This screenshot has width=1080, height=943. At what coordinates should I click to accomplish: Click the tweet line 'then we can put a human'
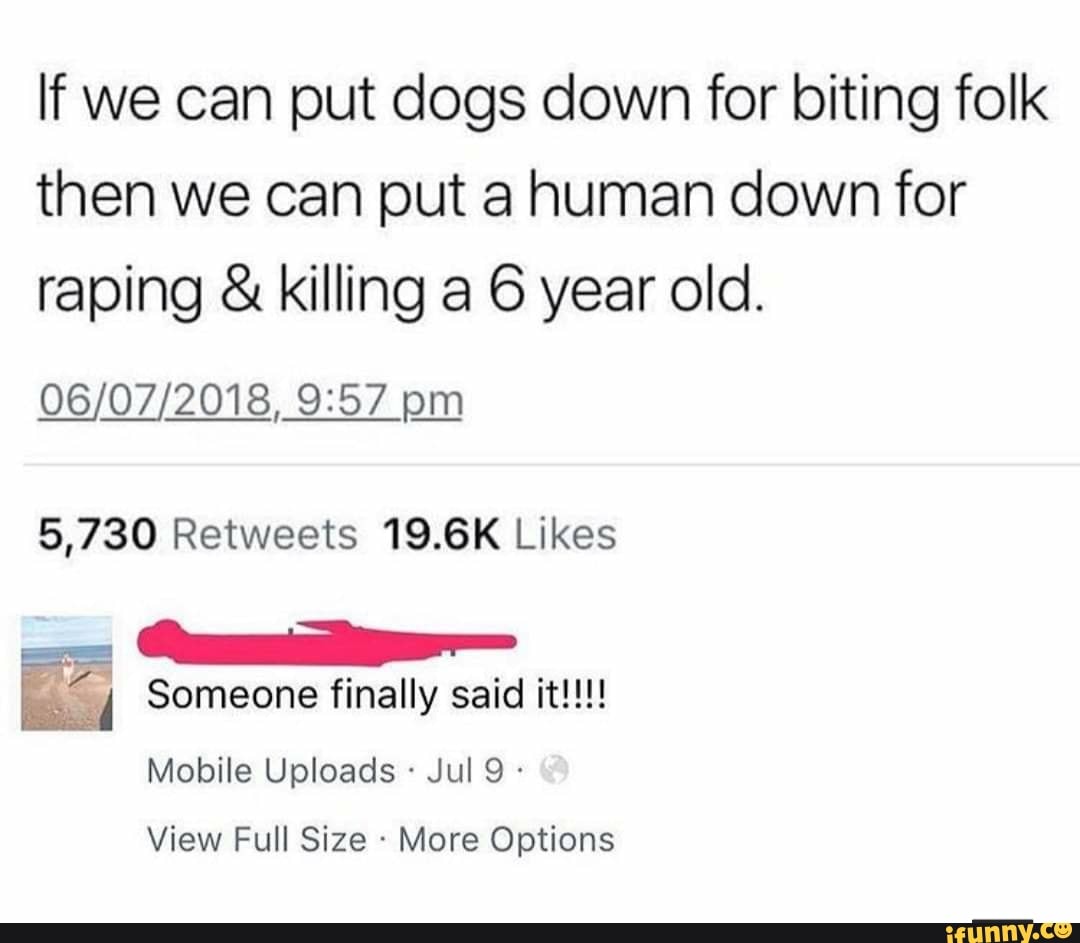[499, 195]
